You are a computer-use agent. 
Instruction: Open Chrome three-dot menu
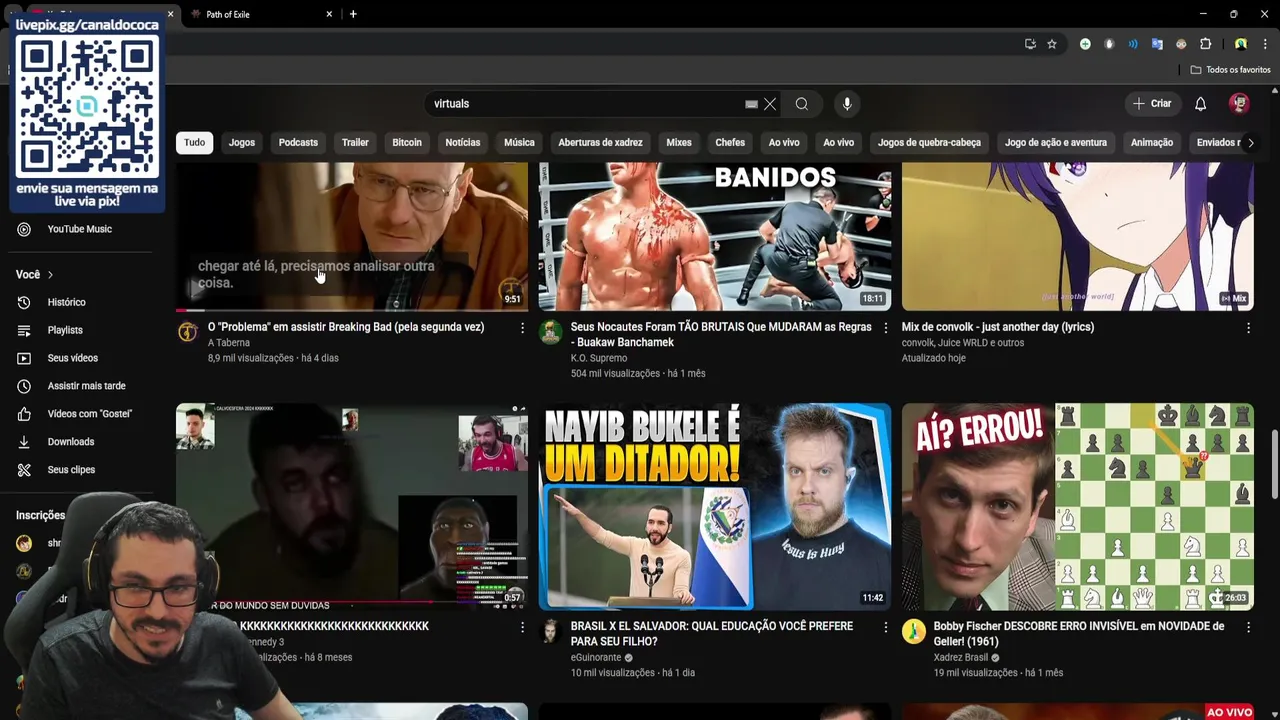(1265, 44)
